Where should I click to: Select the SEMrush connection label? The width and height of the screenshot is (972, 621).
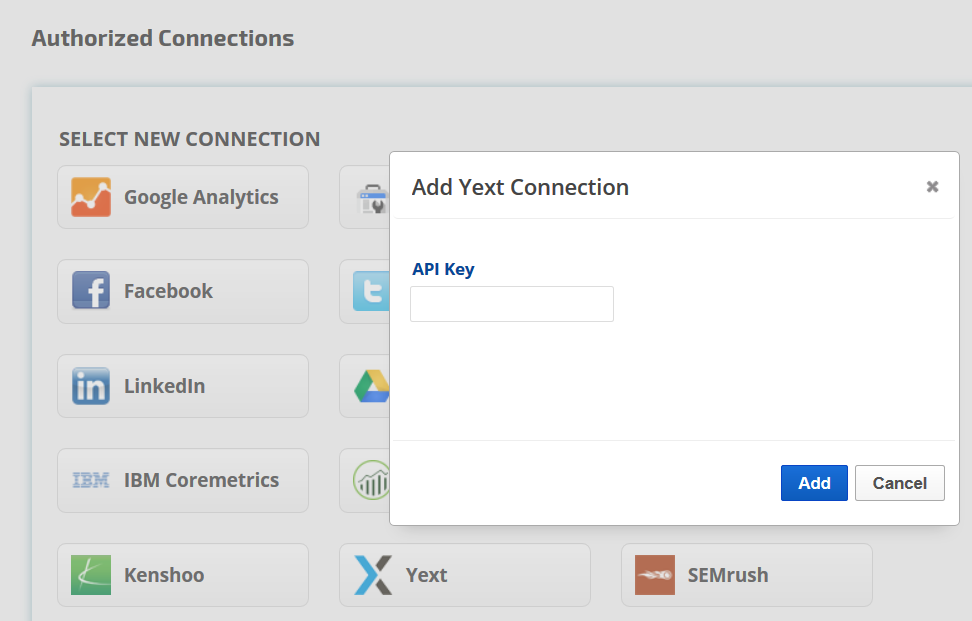tap(728, 575)
